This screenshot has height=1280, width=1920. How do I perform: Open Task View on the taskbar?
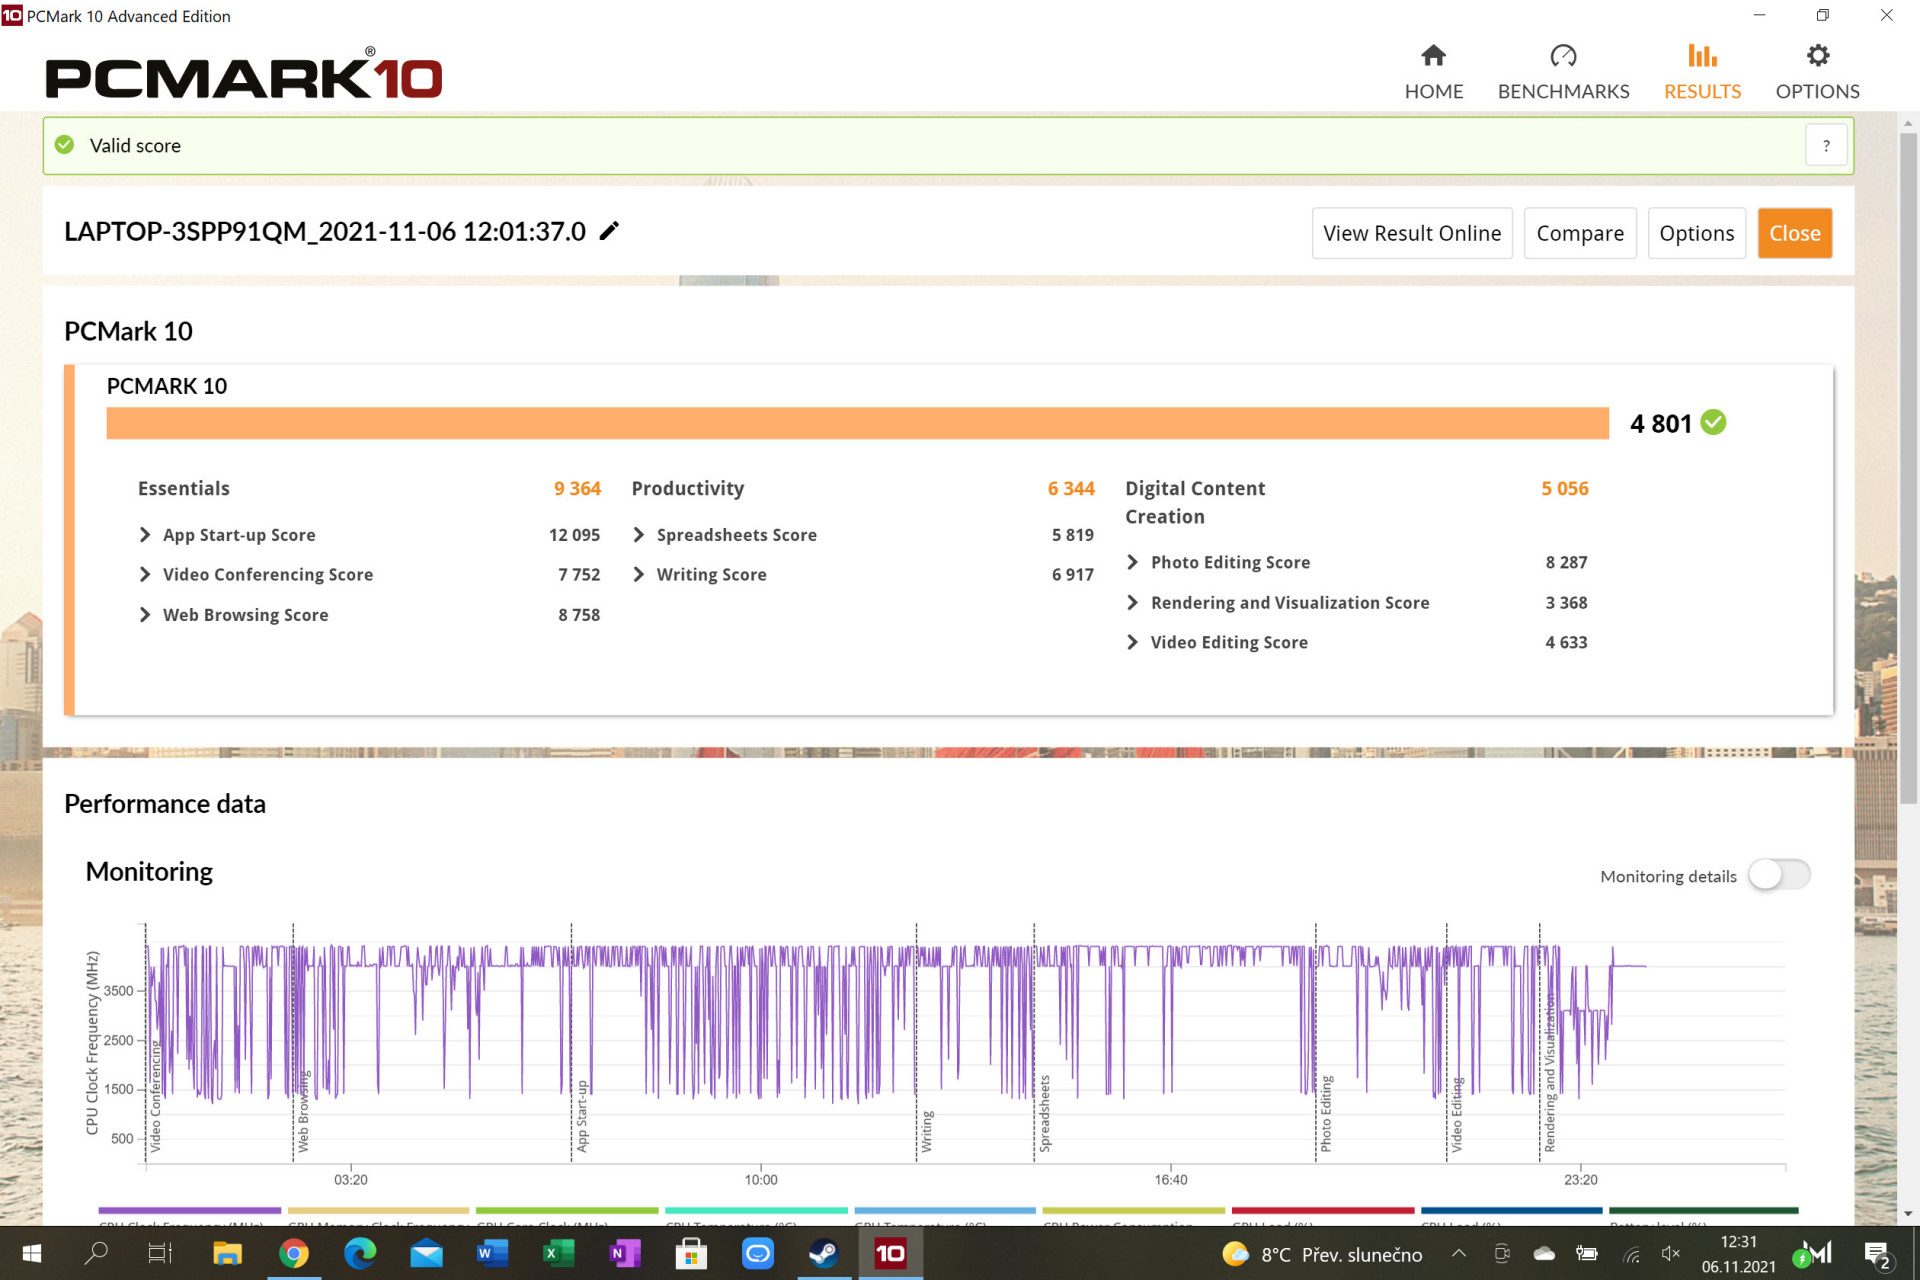pyautogui.click(x=160, y=1253)
